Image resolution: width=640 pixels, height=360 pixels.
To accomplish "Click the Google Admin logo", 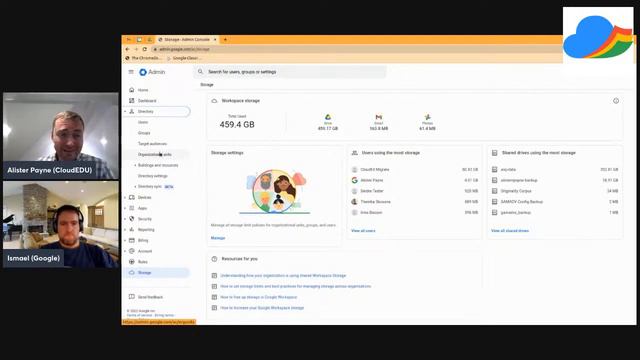I will click(152, 72).
